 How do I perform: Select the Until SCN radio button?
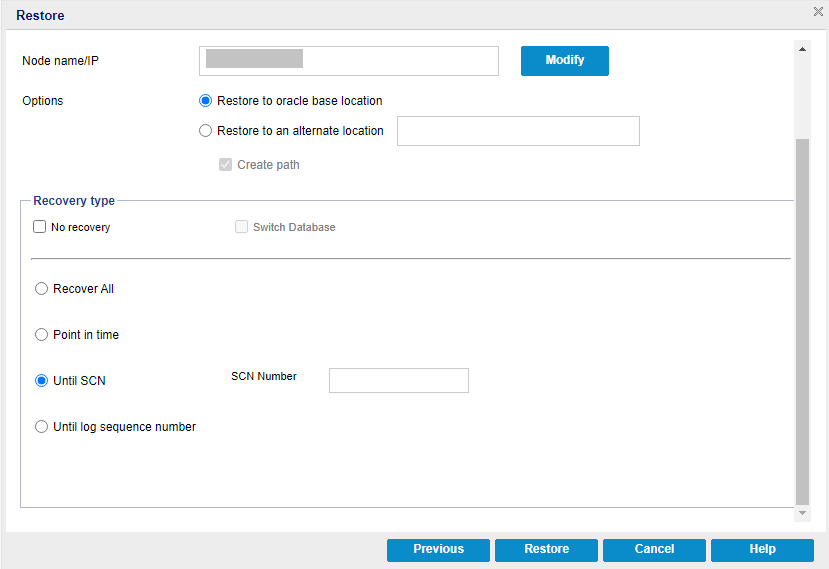[42, 381]
